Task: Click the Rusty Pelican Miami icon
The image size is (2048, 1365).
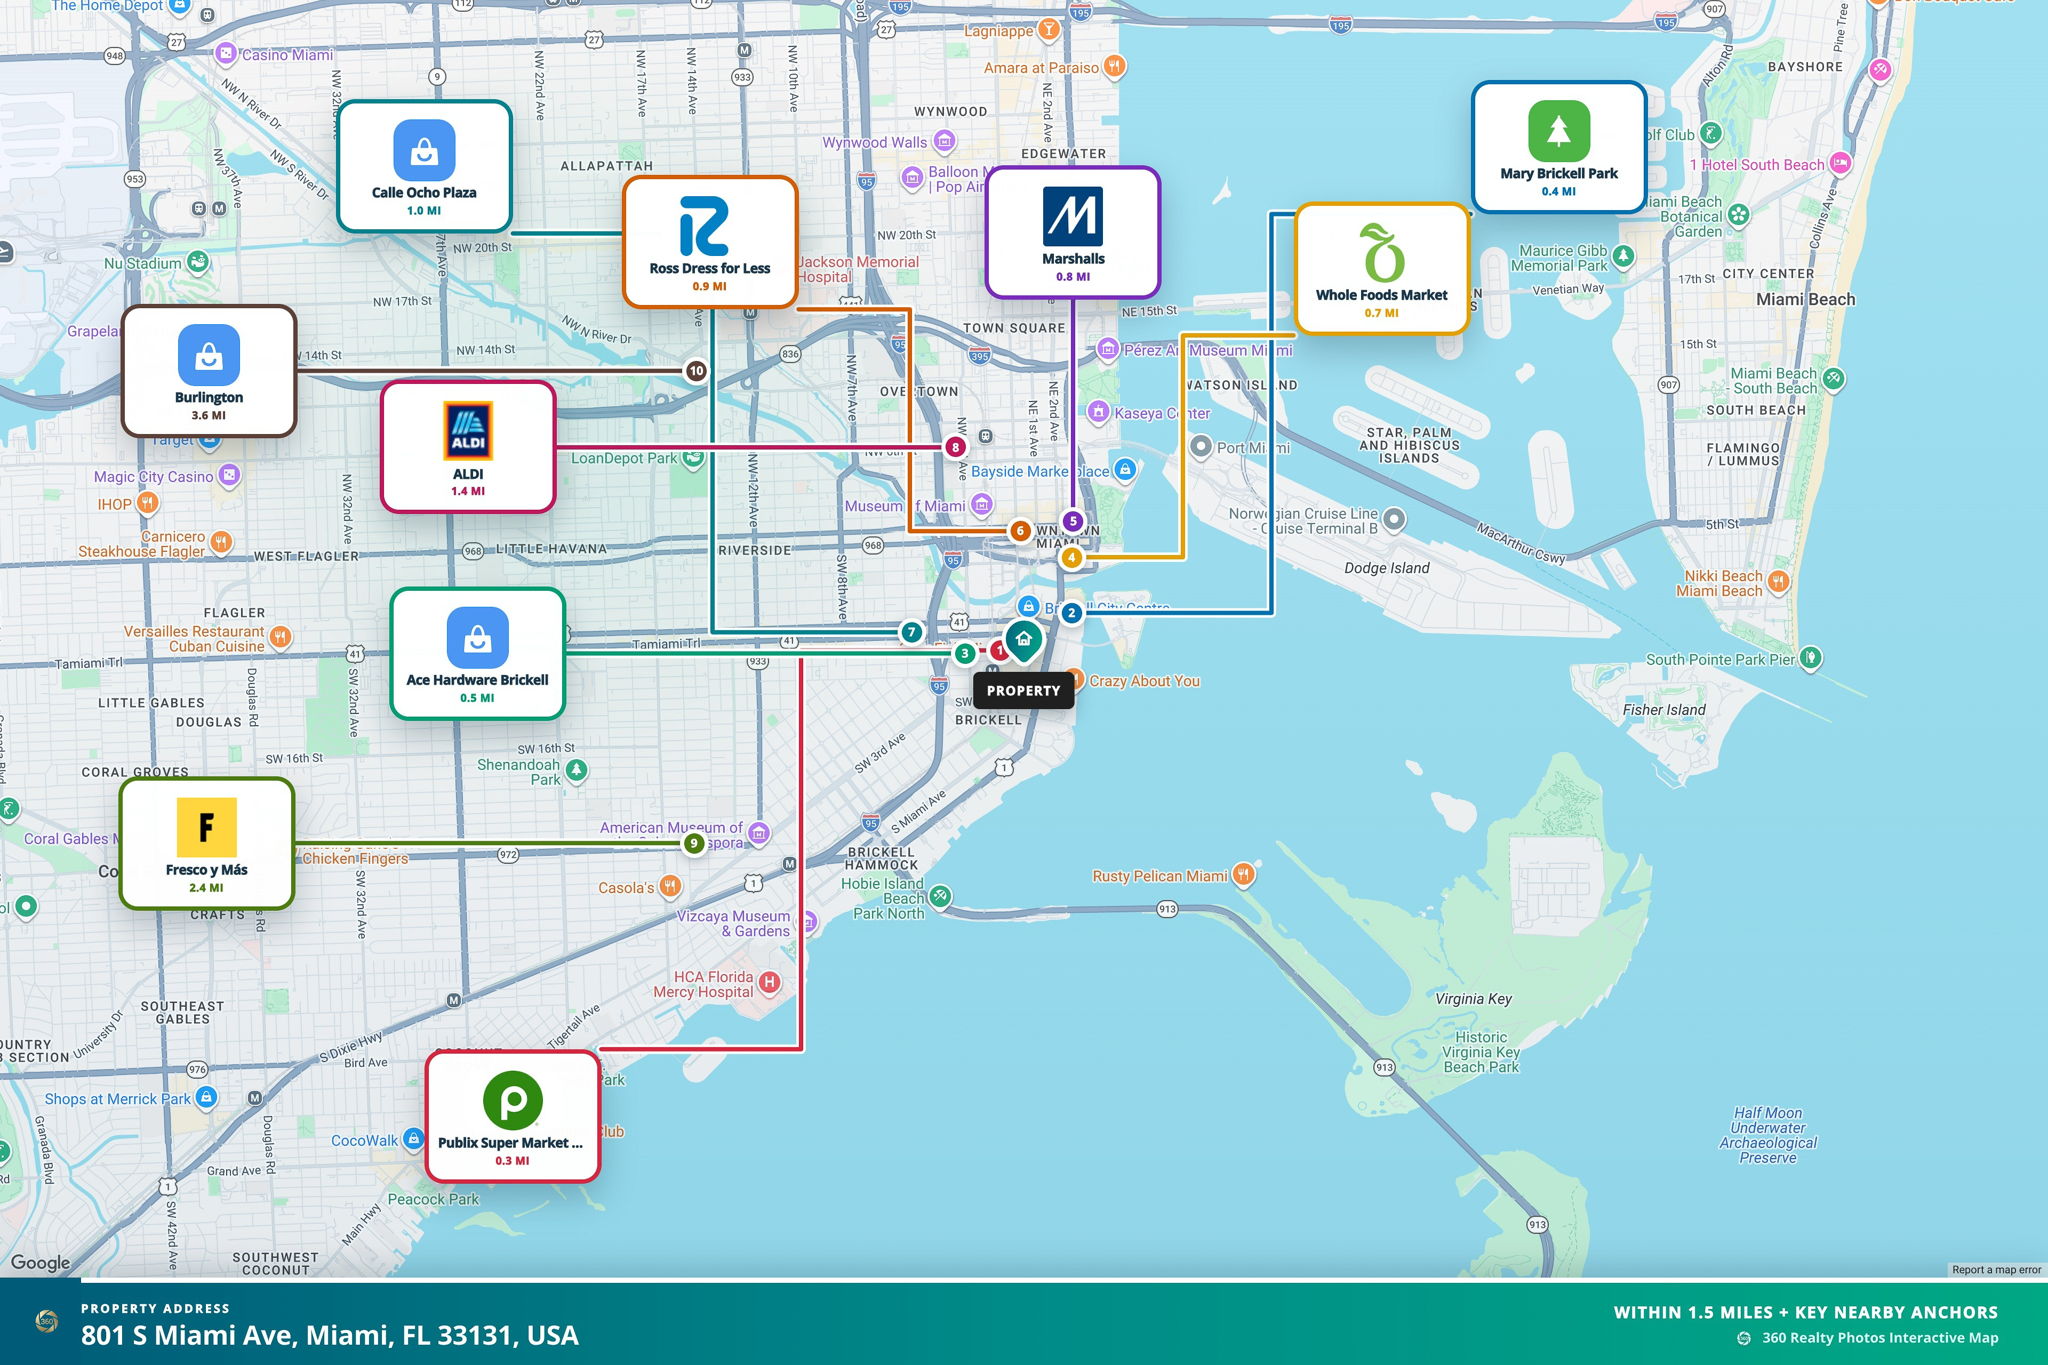Action: coord(1243,875)
